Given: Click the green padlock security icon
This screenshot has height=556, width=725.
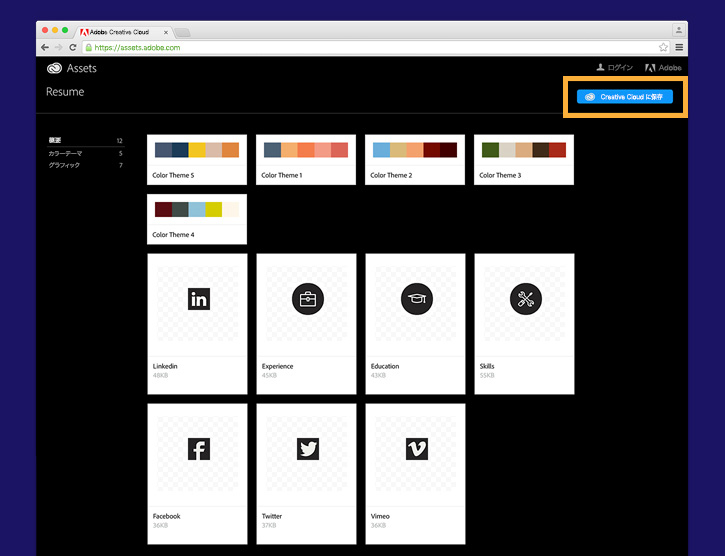Looking at the screenshot, I should pos(89,47).
